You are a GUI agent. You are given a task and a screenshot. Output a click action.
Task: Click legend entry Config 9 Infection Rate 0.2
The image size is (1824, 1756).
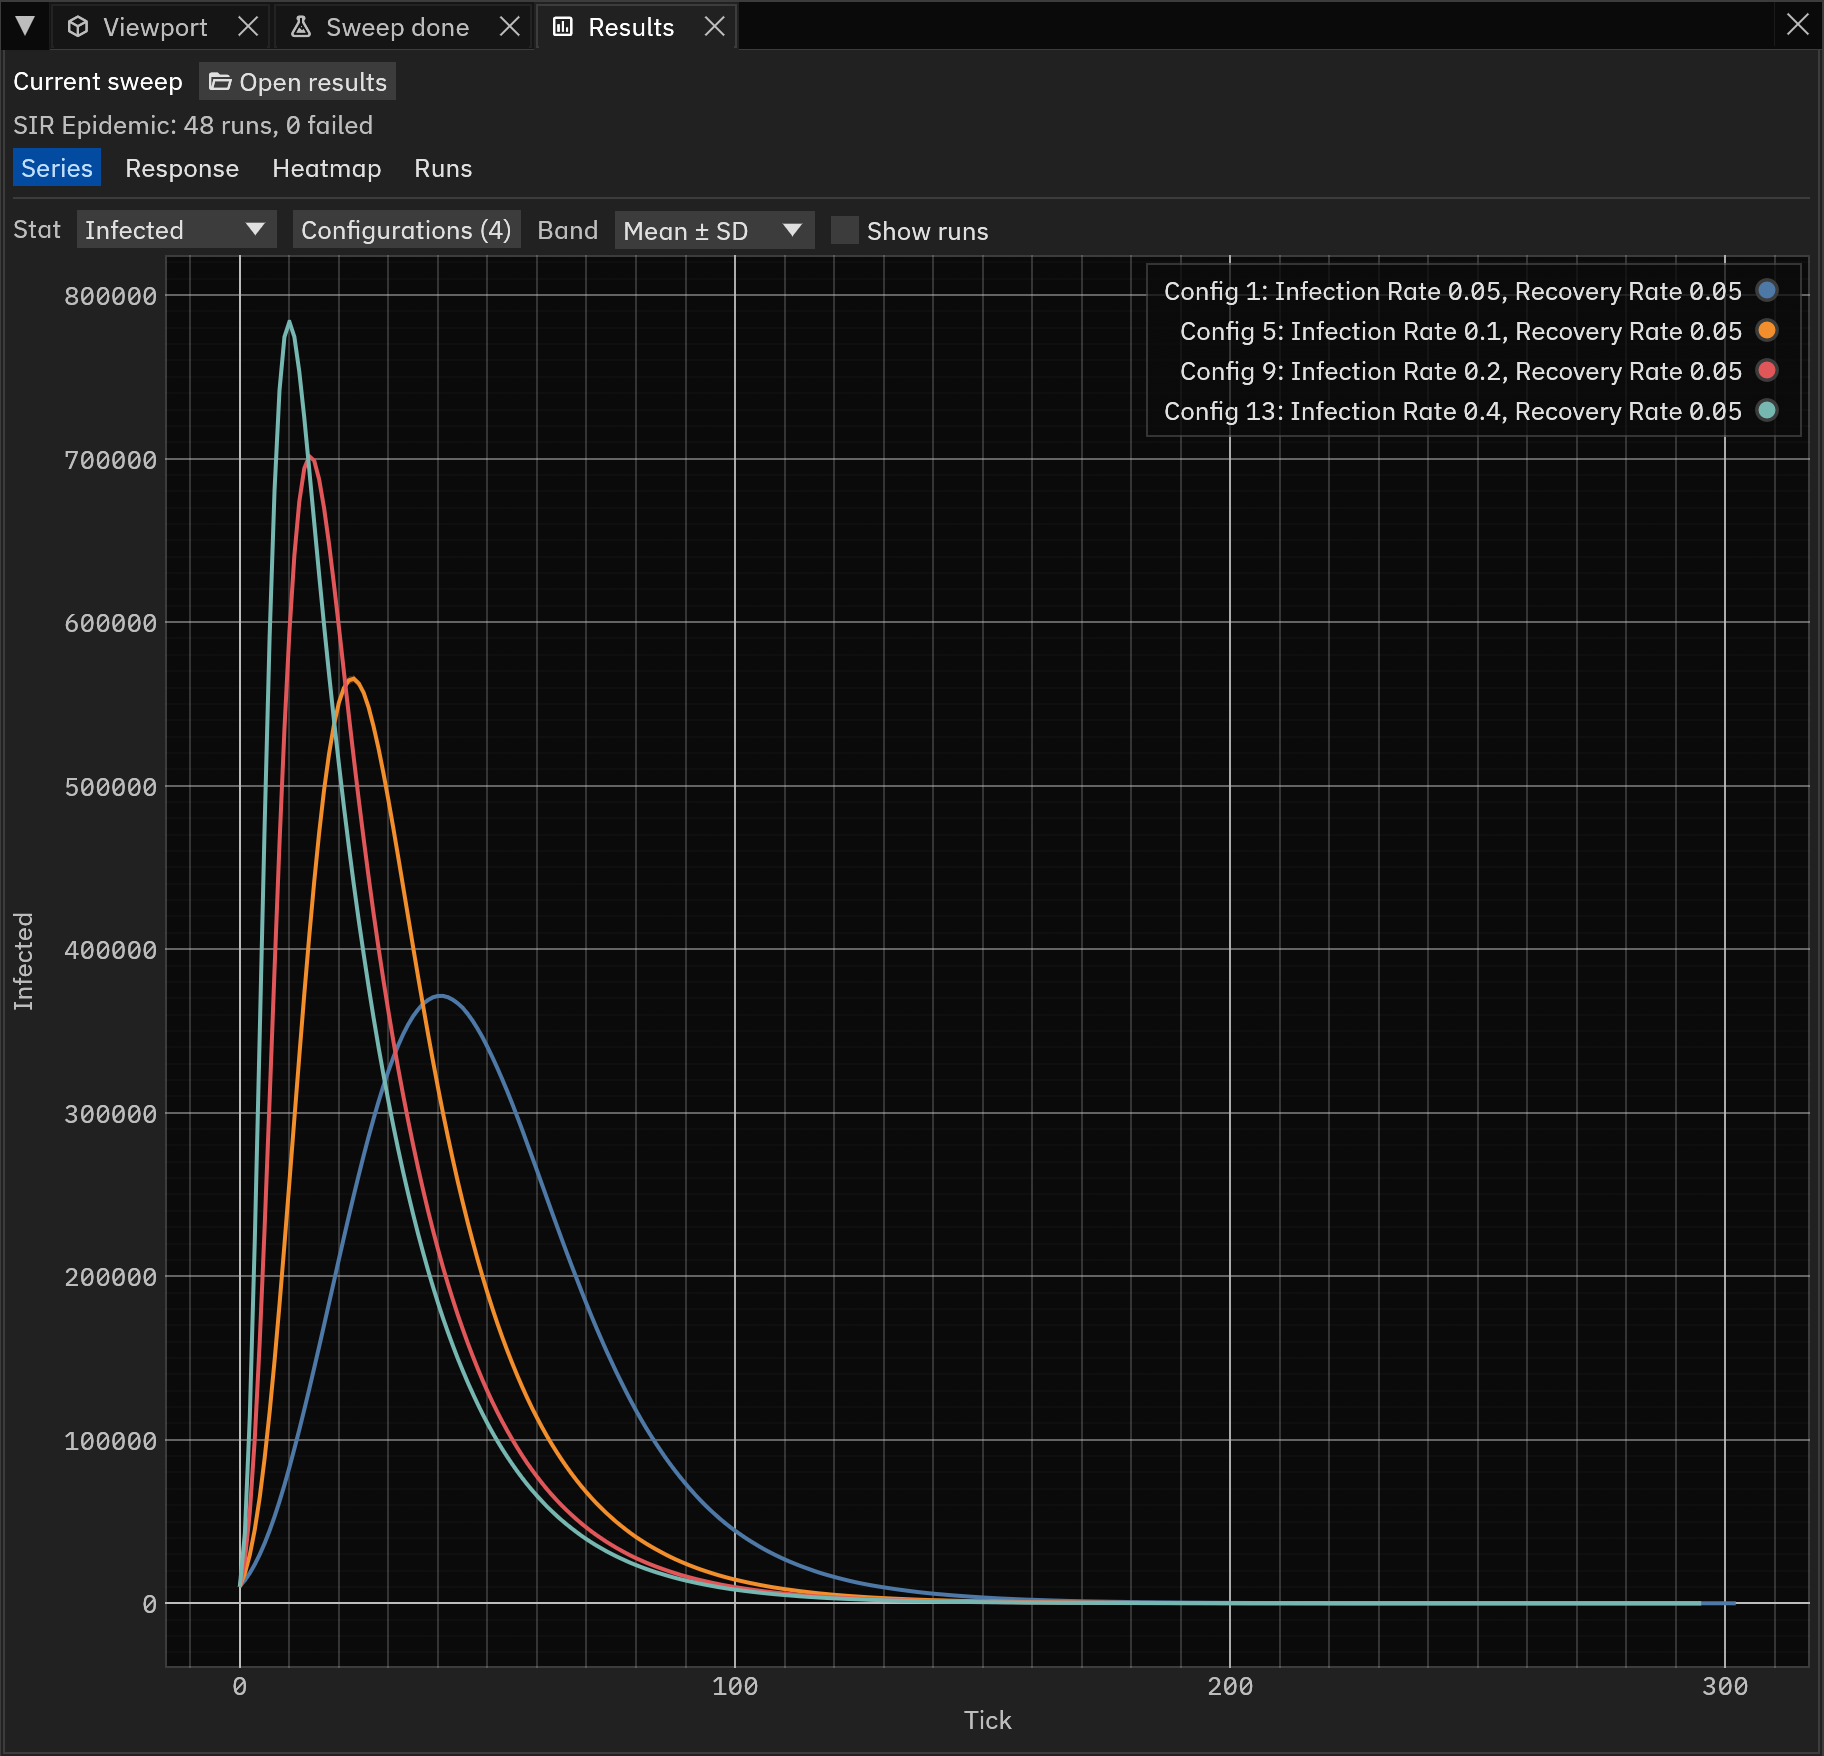click(x=1461, y=371)
